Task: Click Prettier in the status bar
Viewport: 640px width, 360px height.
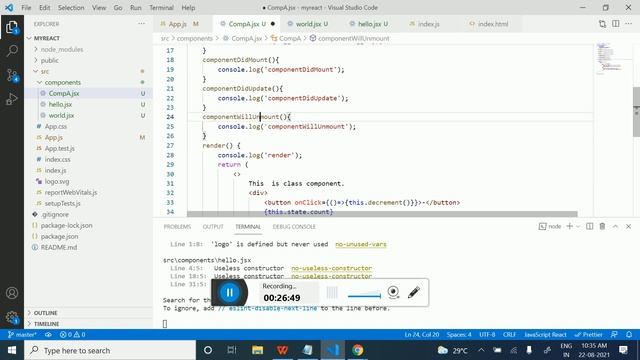Action: [588, 334]
